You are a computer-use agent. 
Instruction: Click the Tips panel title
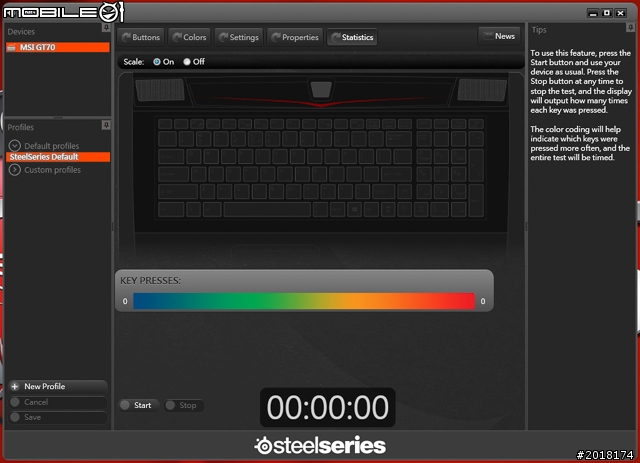tap(539, 30)
